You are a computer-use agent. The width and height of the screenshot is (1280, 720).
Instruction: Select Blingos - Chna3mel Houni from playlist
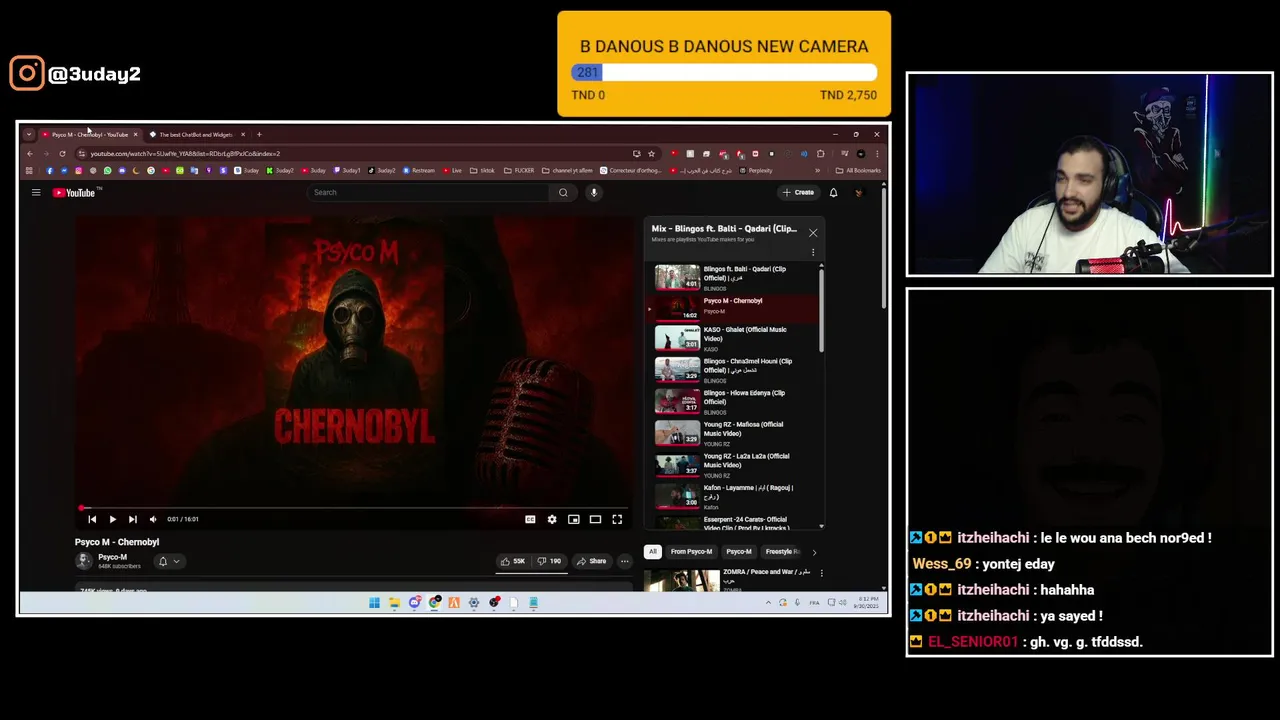click(x=735, y=370)
